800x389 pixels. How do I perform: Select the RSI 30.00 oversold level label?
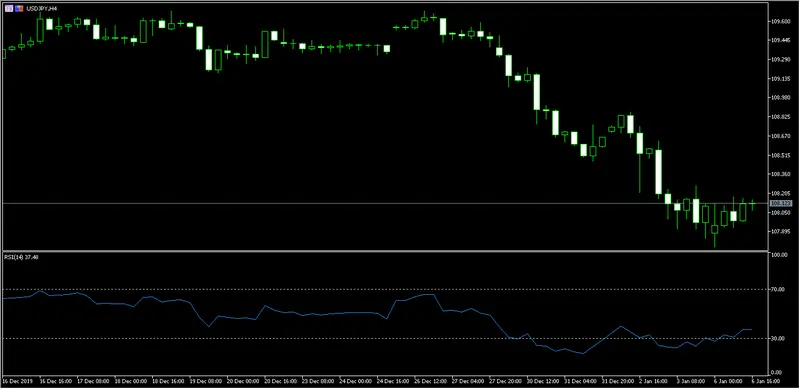coord(777,338)
